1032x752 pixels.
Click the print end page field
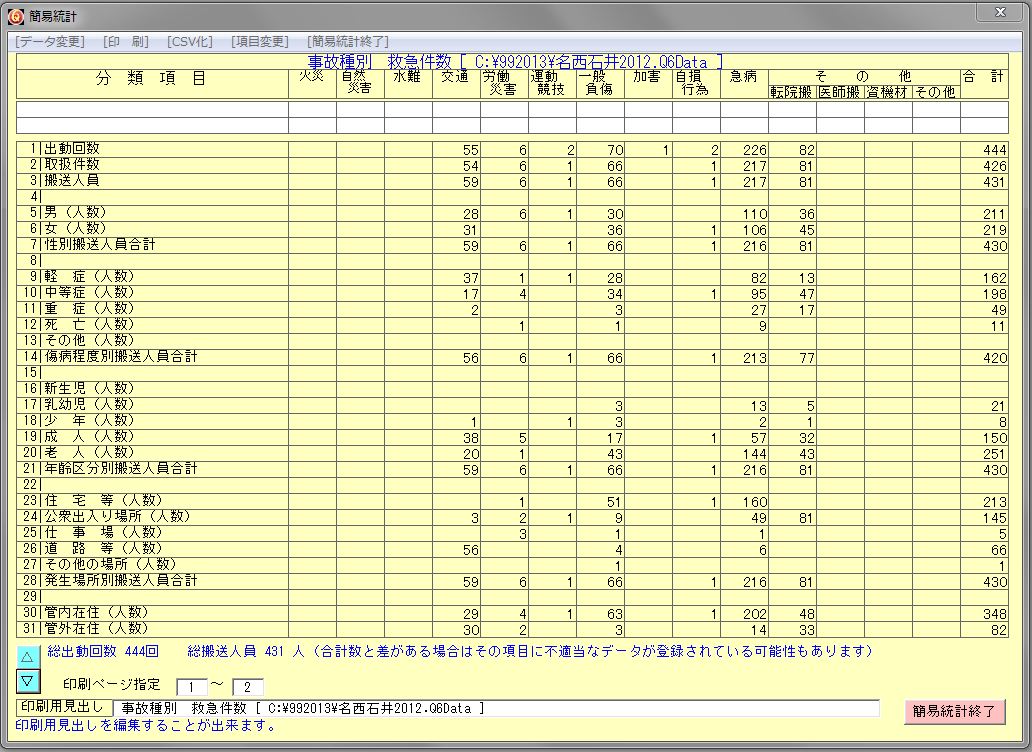[x=247, y=687]
